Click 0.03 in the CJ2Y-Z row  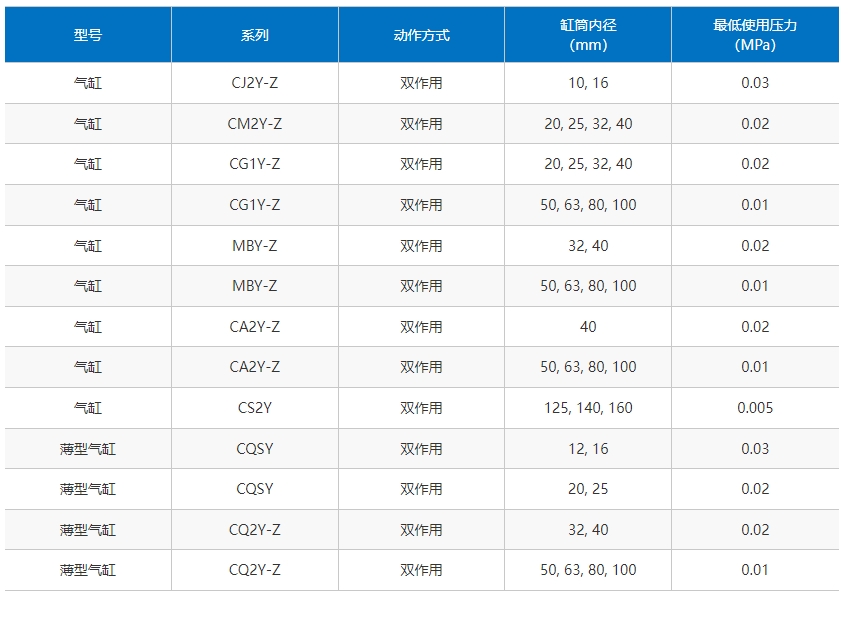pos(755,83)
